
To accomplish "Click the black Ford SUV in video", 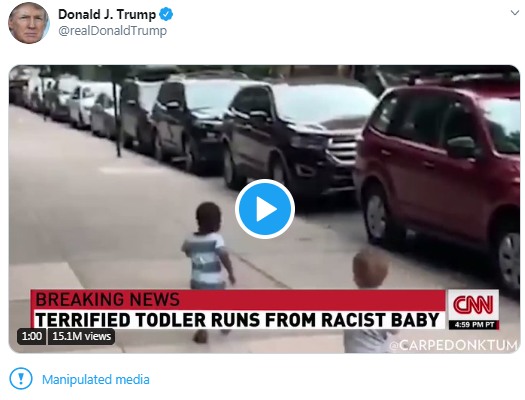I will click(x=295, y=137).
